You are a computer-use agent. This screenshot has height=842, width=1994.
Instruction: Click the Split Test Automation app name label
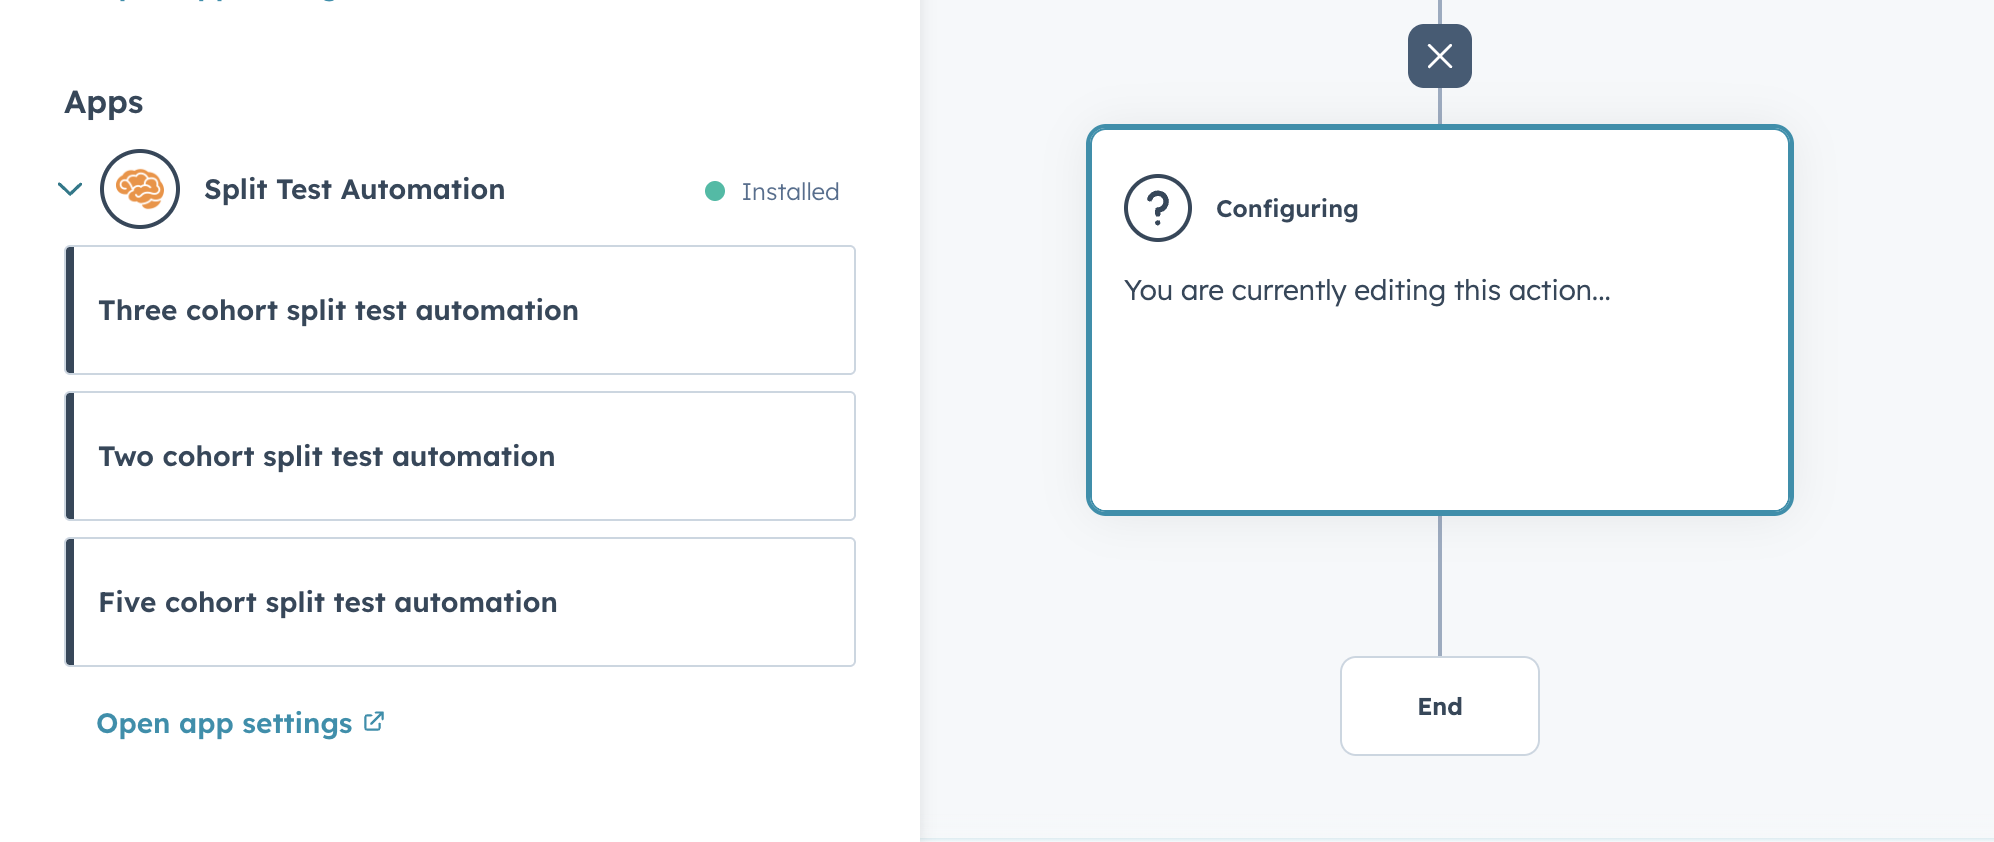click(x=355, y=189)
